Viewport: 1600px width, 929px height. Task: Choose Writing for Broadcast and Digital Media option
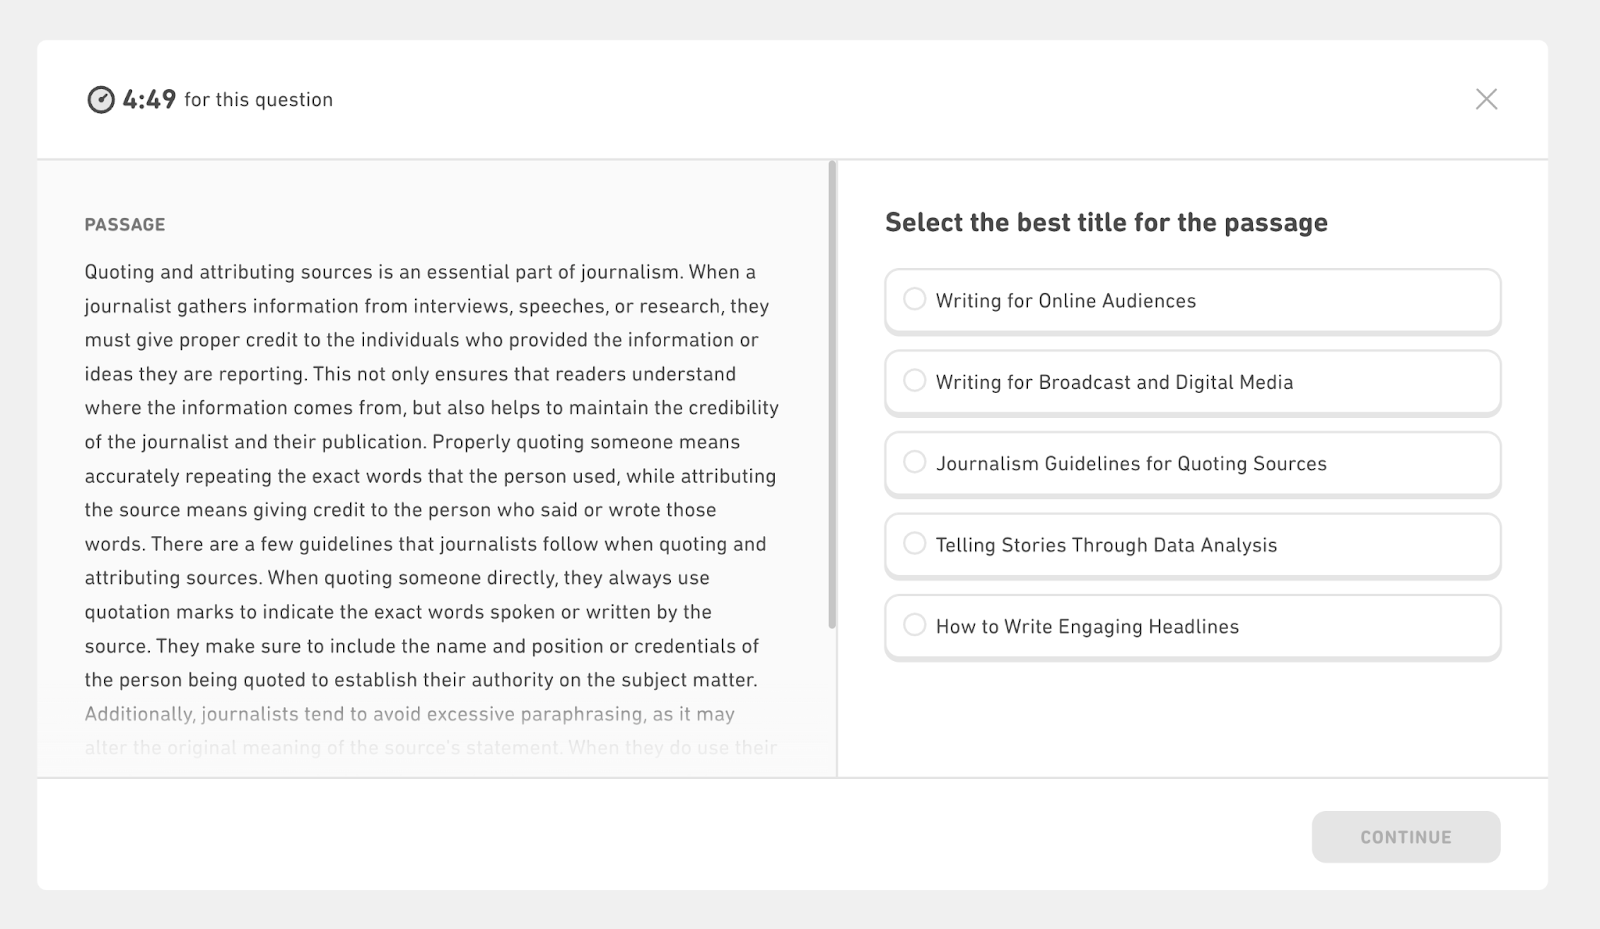point(1192,382)
